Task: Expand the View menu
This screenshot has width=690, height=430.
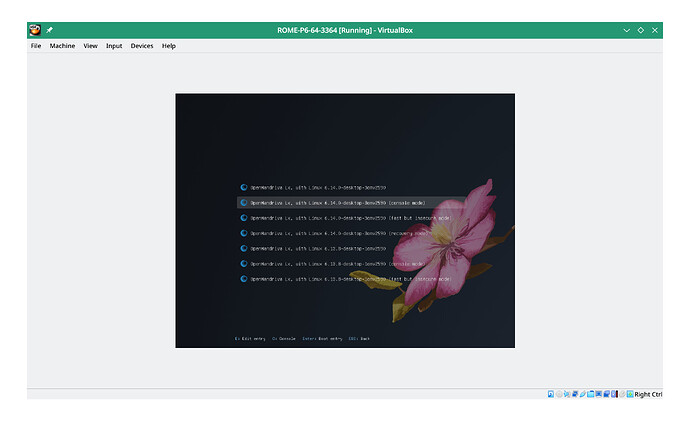Action: [90, 46]
